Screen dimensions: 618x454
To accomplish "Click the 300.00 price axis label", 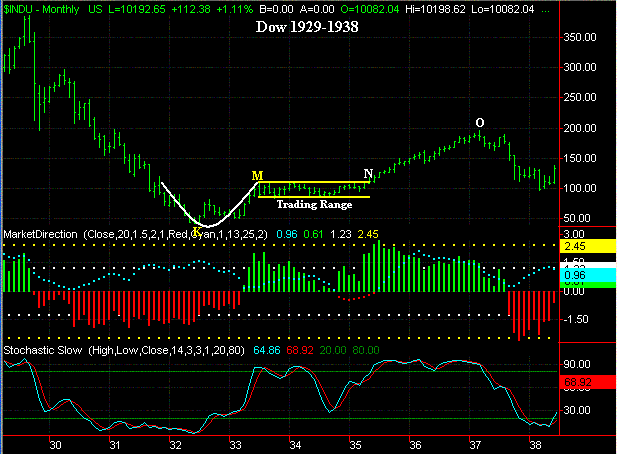I will pos(580,67).
